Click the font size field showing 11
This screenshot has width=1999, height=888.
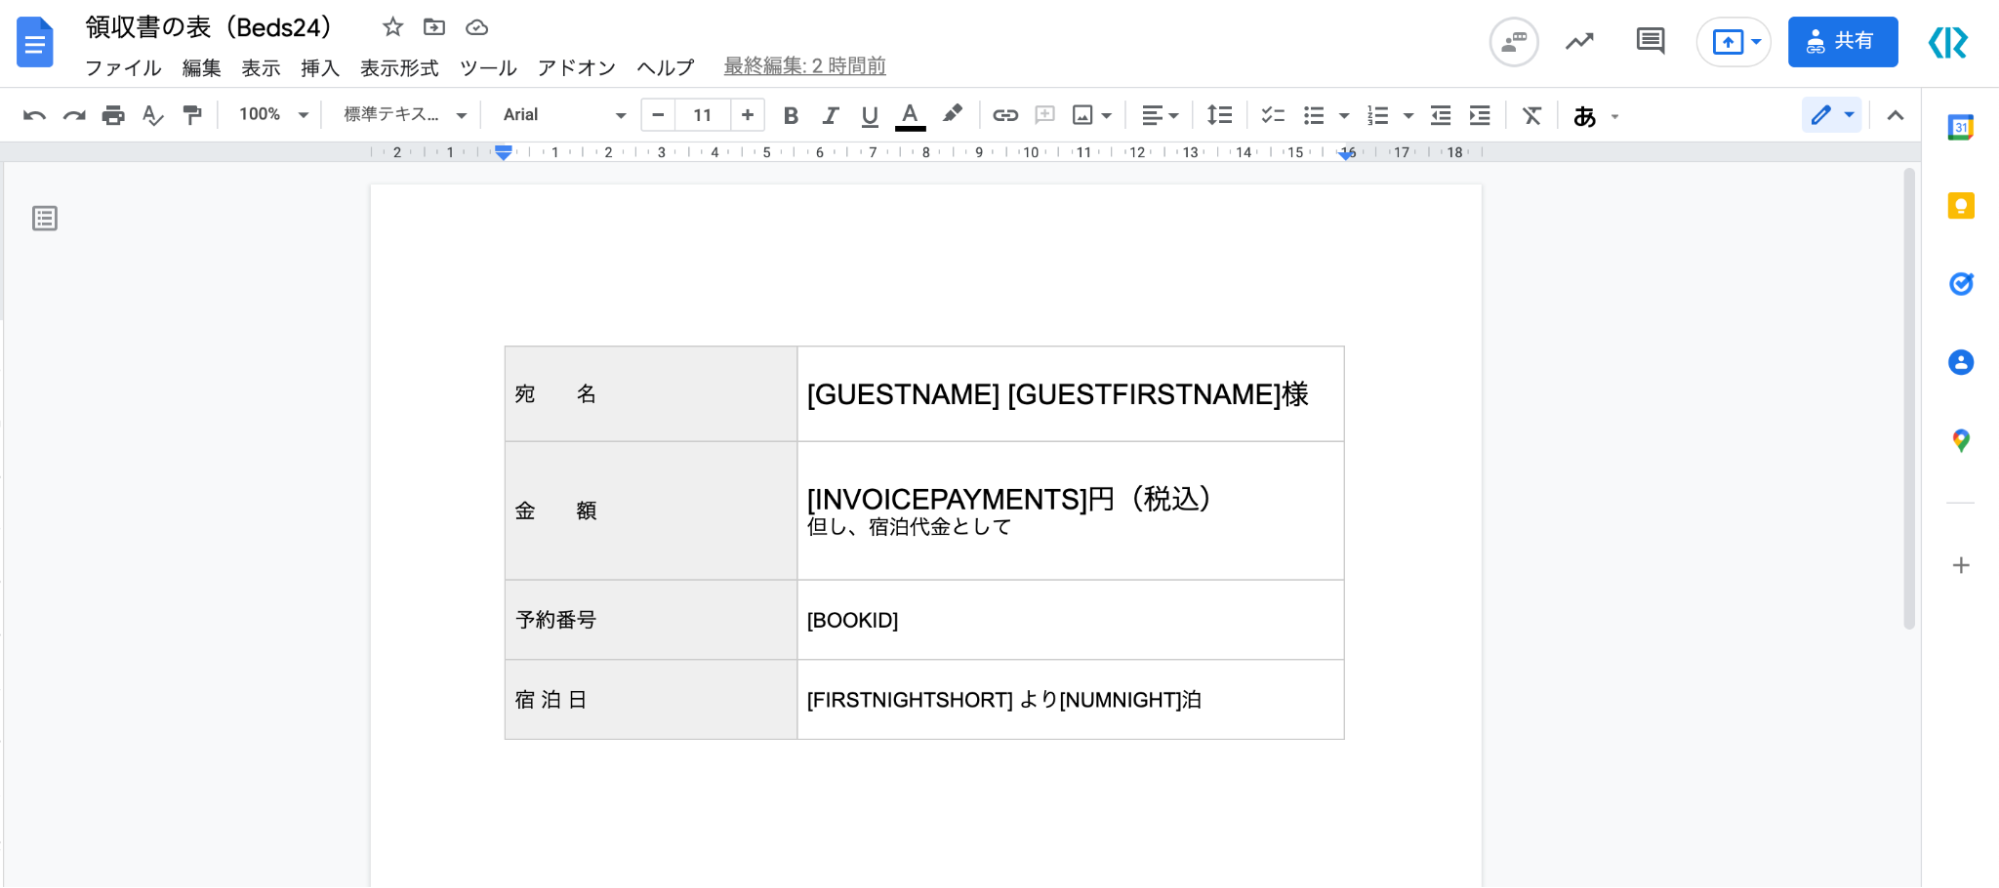702,115
